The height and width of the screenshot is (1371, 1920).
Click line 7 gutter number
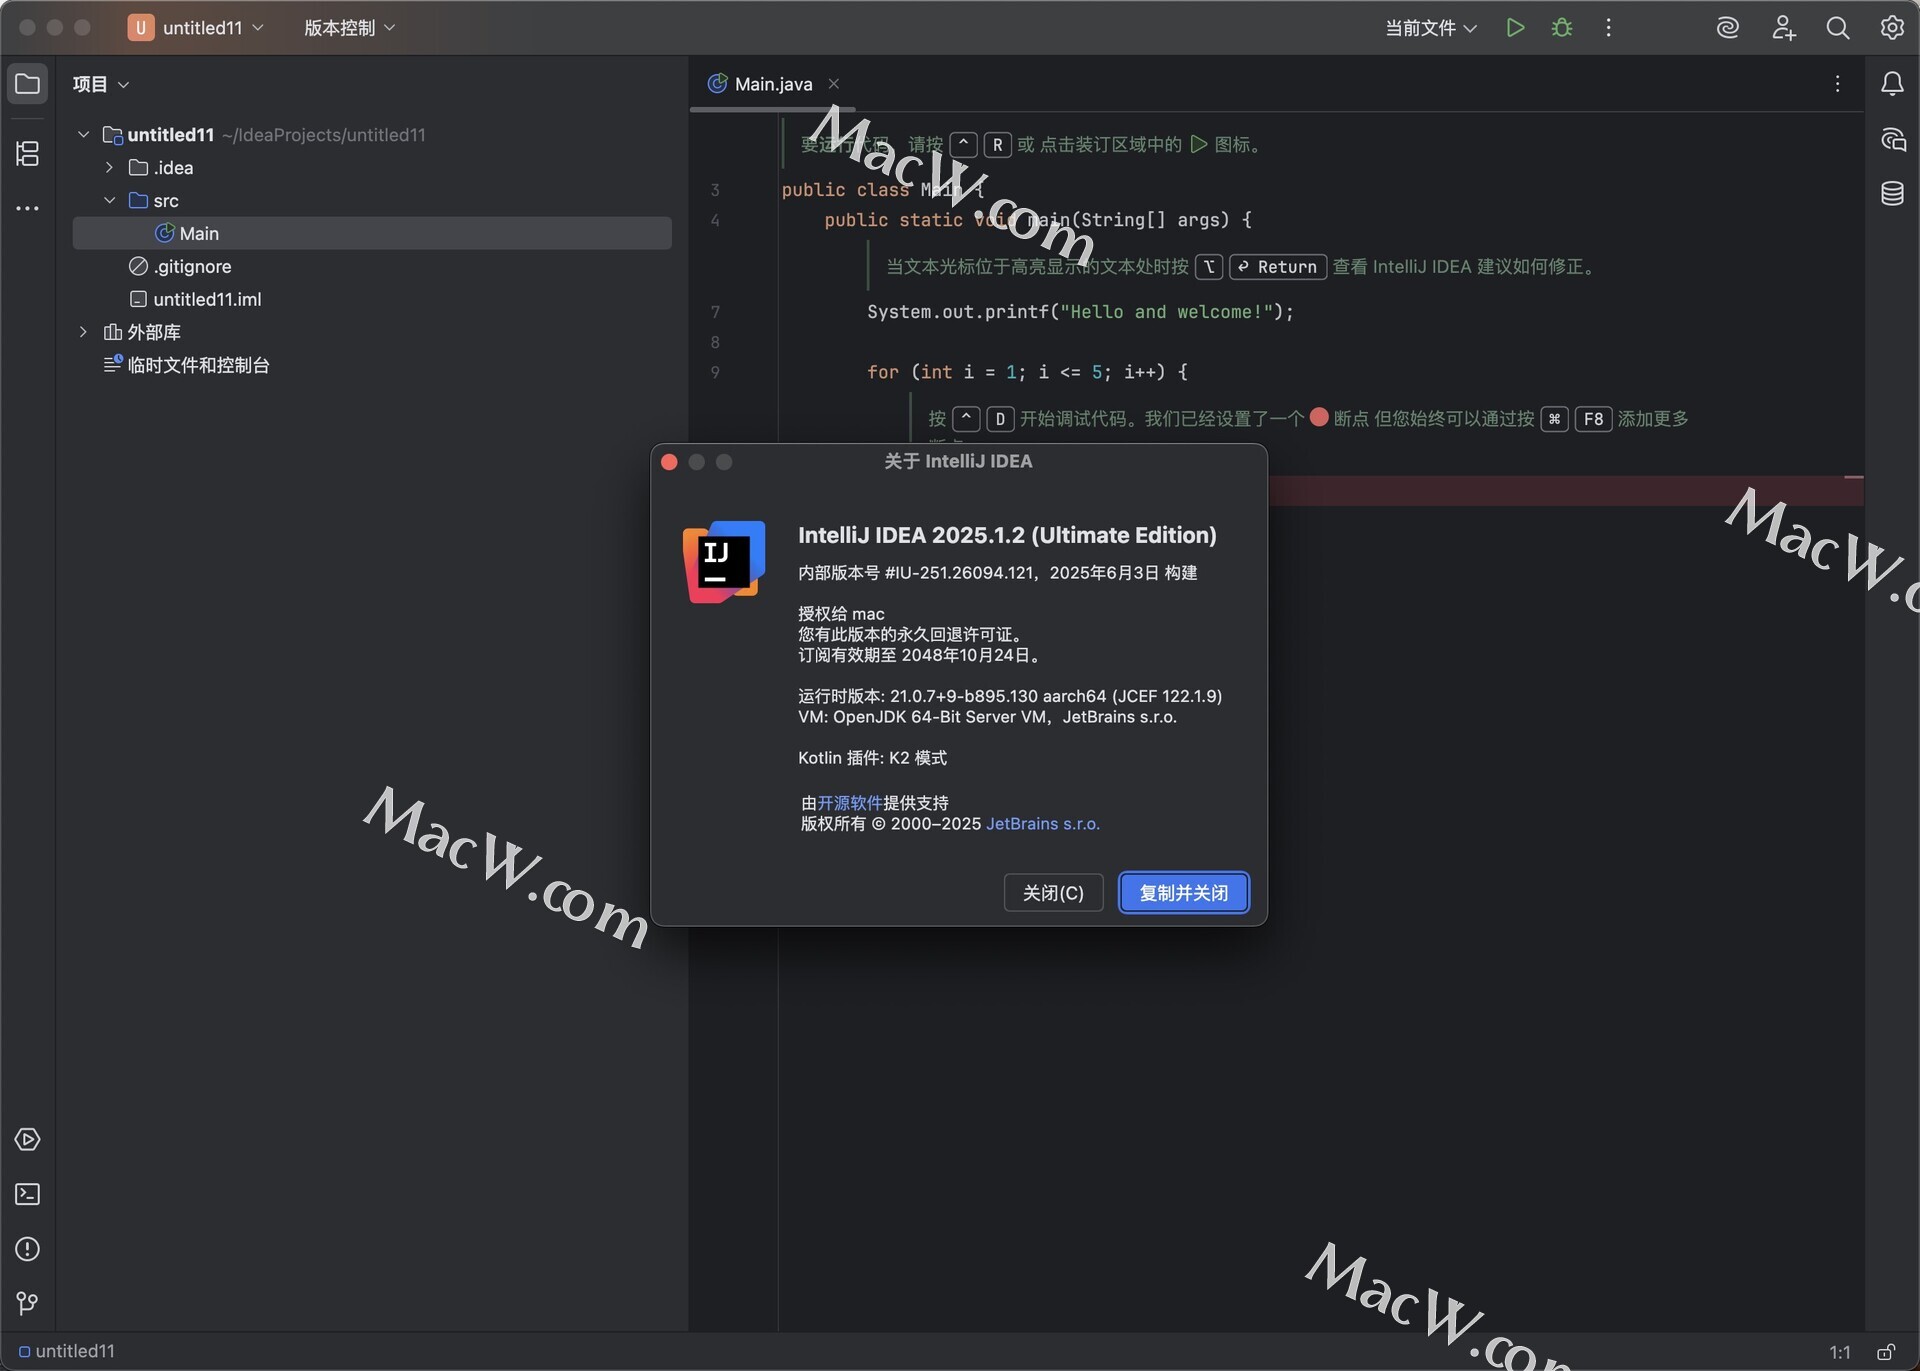(x=715, y=312)
